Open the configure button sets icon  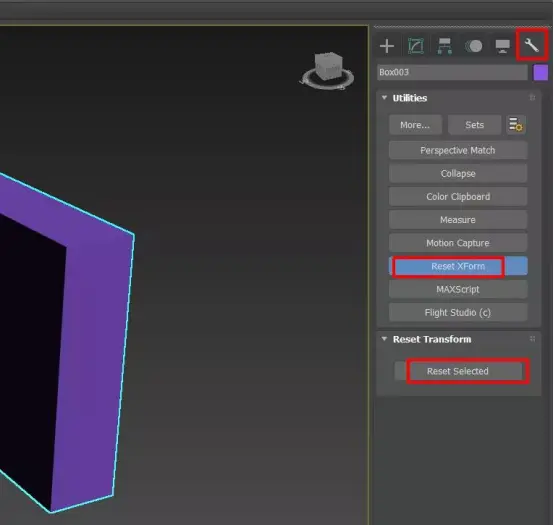[x=516, y=125]
